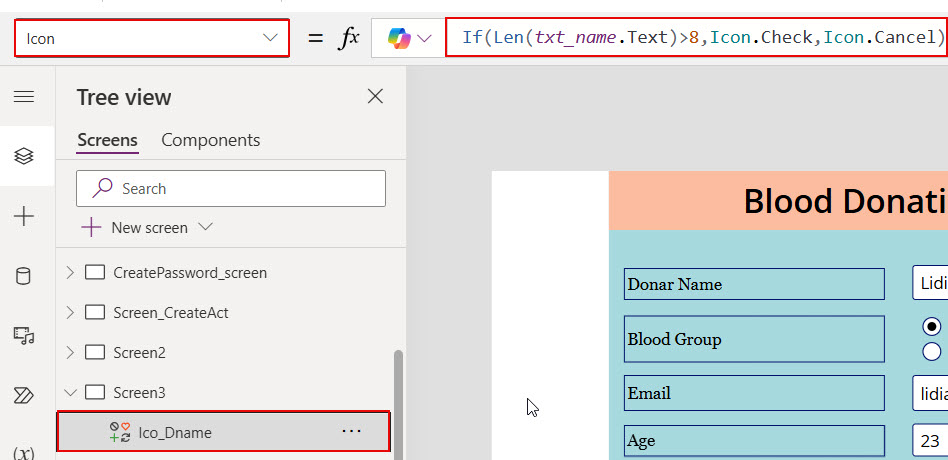Click the Age input showing 23

pos(930,441)
